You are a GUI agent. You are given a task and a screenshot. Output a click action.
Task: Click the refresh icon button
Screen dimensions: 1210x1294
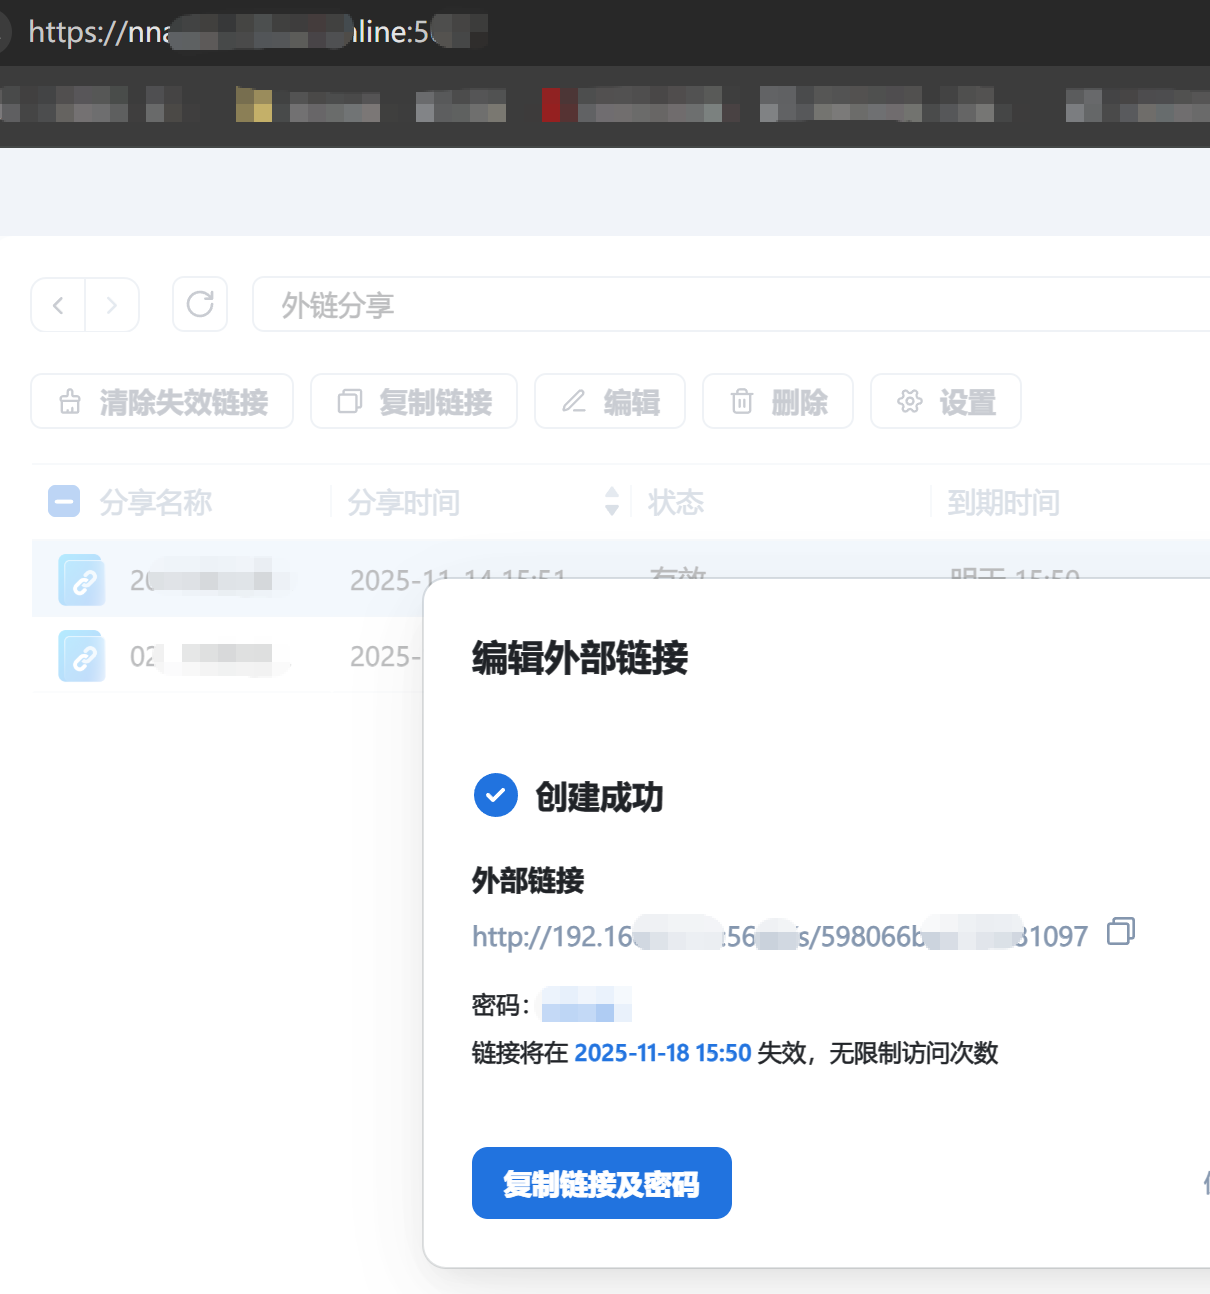pyautogui.click(x=200, y=304)
